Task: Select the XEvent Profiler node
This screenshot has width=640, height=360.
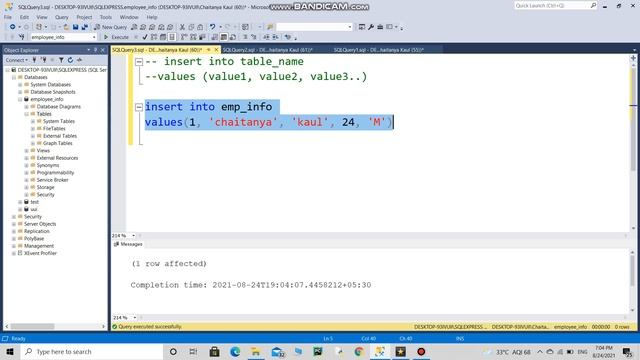Action: 40,253
